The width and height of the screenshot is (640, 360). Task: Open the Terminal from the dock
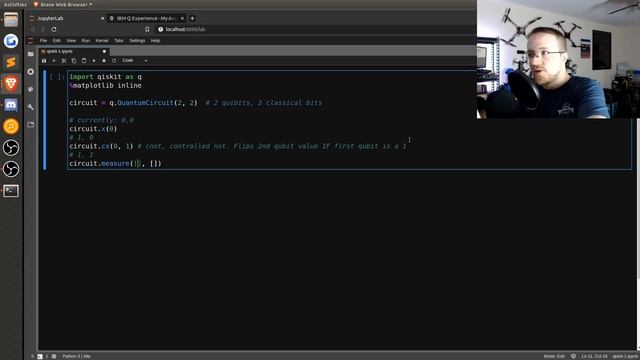[x=11, y=191]
